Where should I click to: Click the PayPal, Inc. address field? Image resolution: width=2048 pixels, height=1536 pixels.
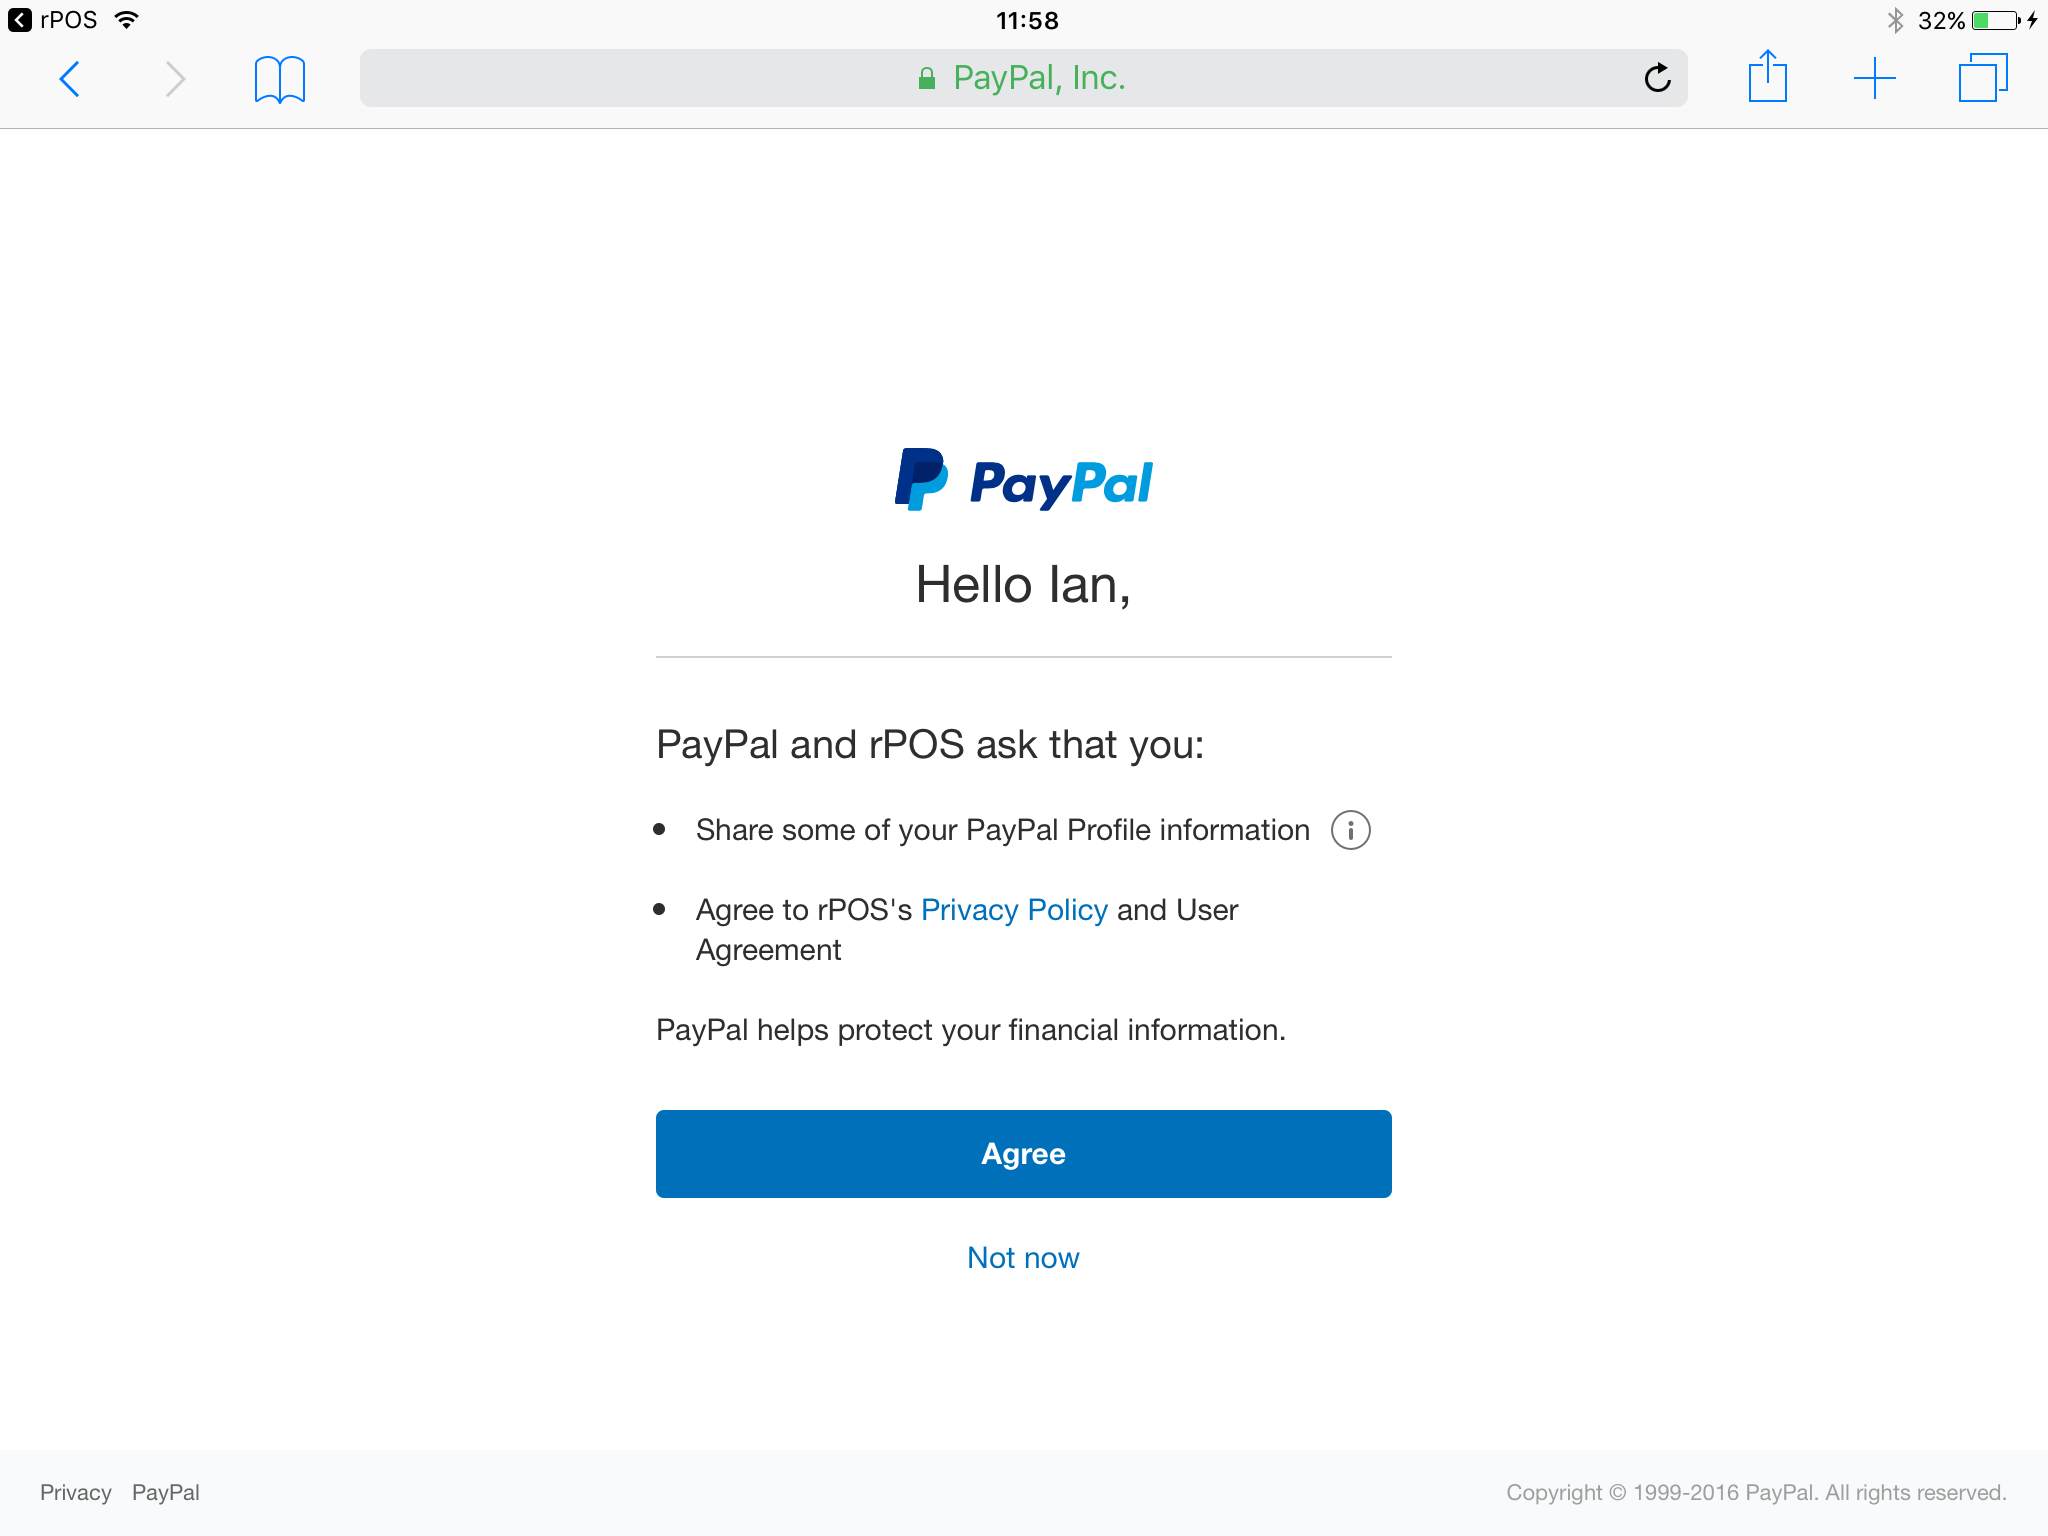pyautogui.click(x=1023, y=78)
